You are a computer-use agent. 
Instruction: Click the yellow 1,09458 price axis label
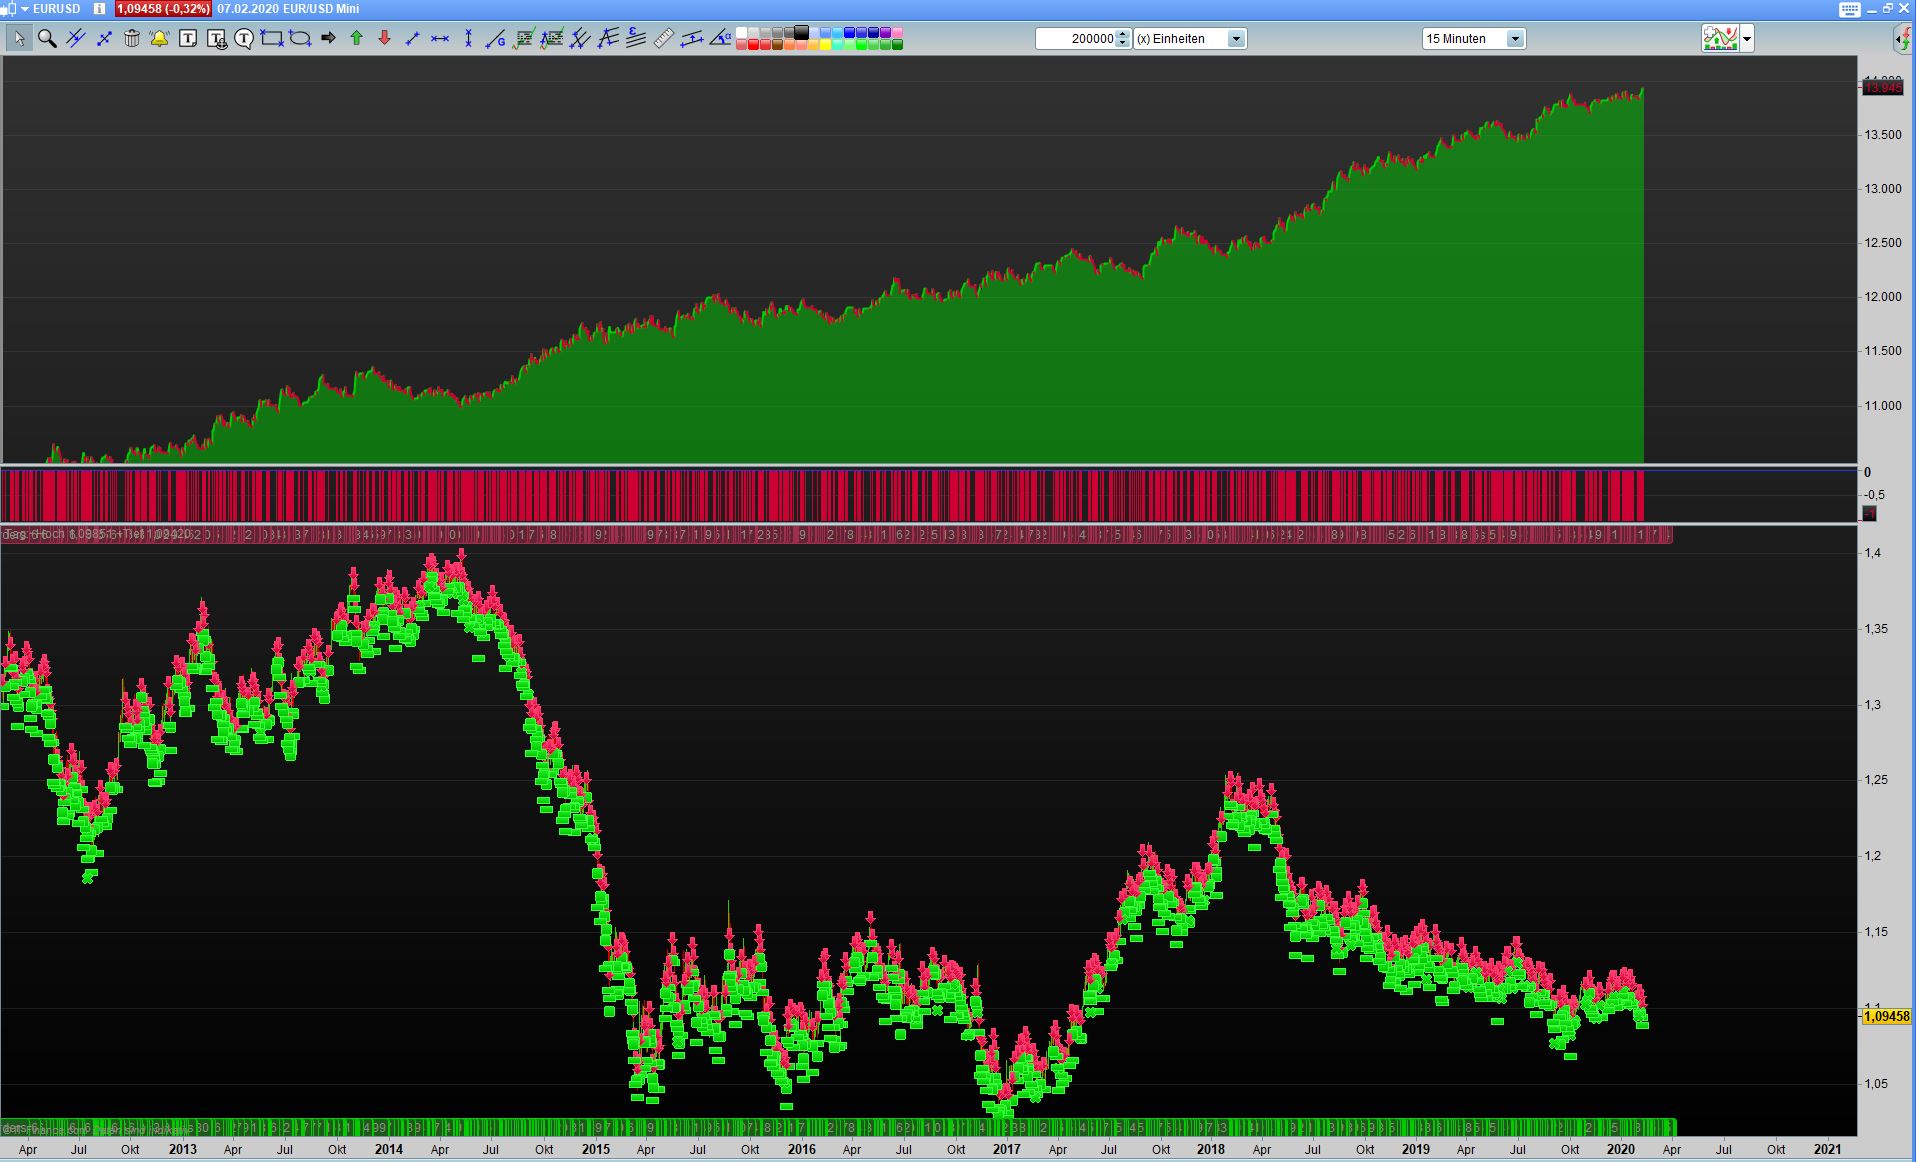[1886, 1016]
